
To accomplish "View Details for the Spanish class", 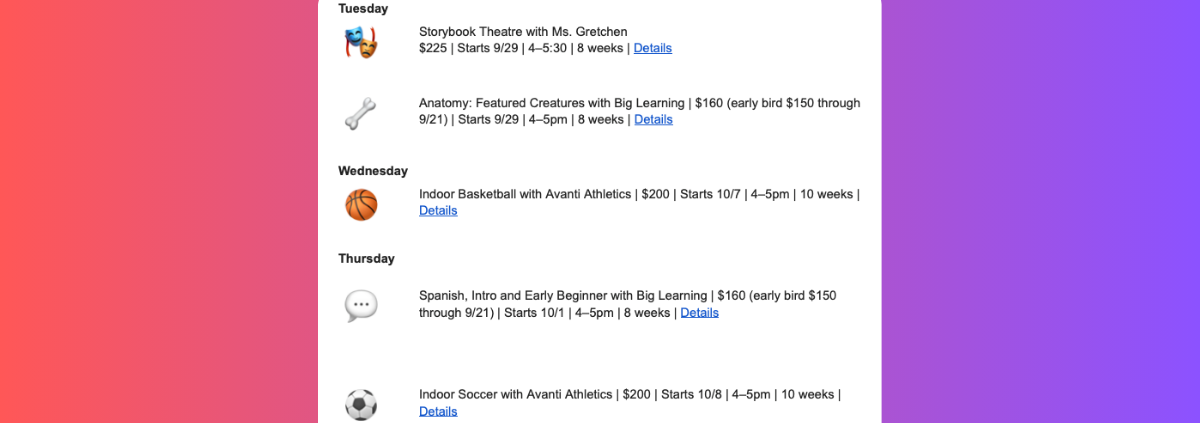I will [700, 312].
